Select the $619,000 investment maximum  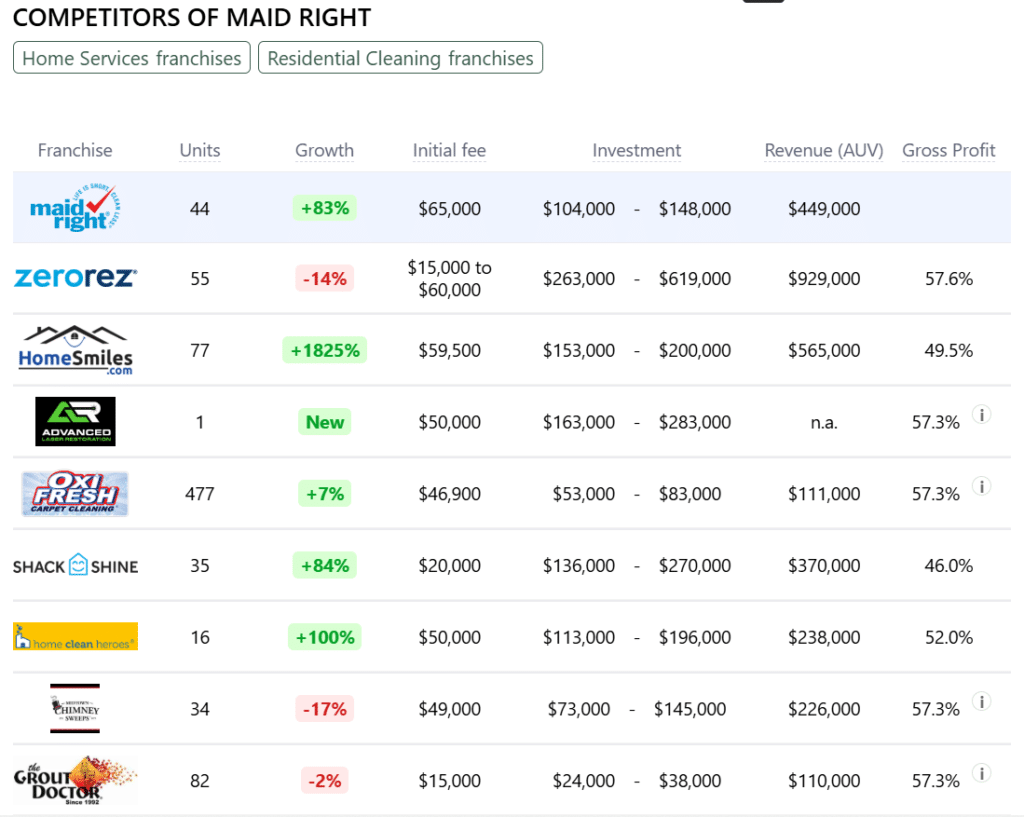pyautogui.click(x=695, y=279)
